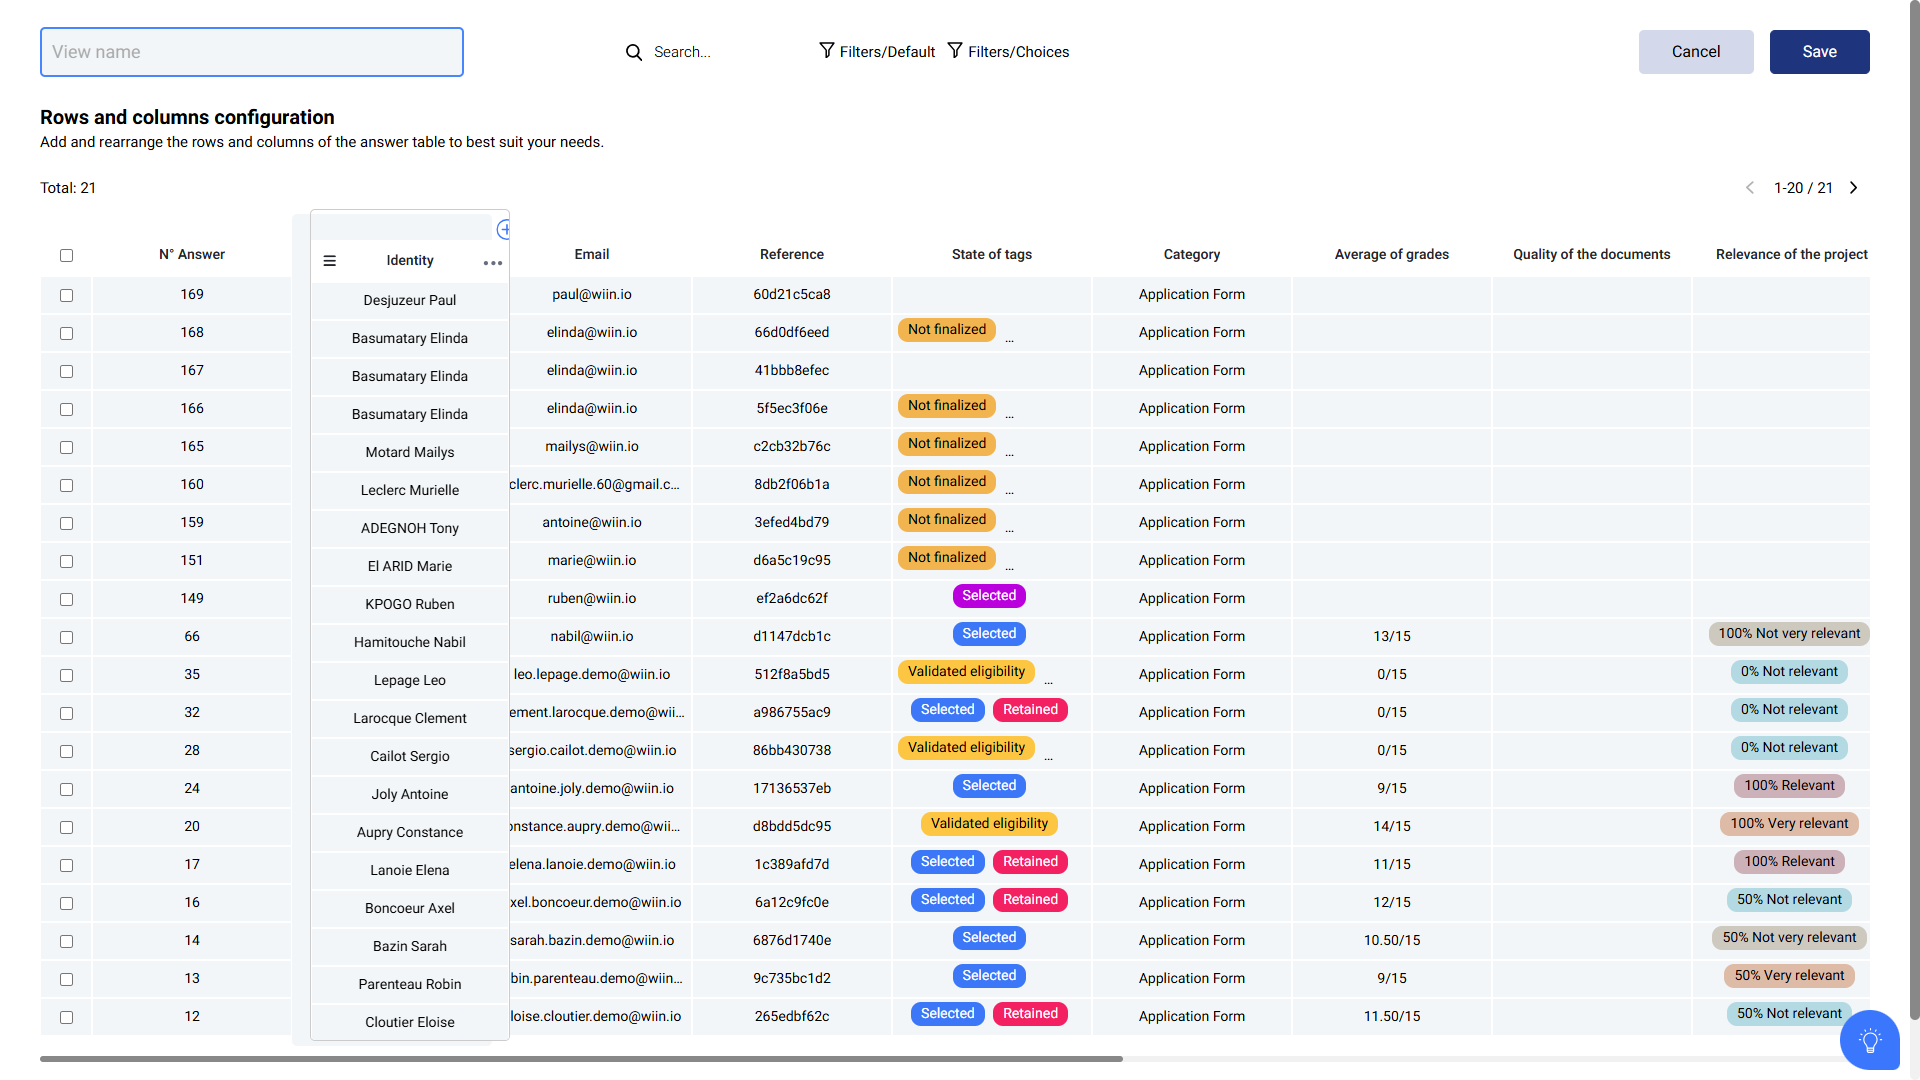The height and width of the screenshot is (1080, 1920).
Task: Open the Filters/Choices funnel filter
Action: coord(1008,52)
